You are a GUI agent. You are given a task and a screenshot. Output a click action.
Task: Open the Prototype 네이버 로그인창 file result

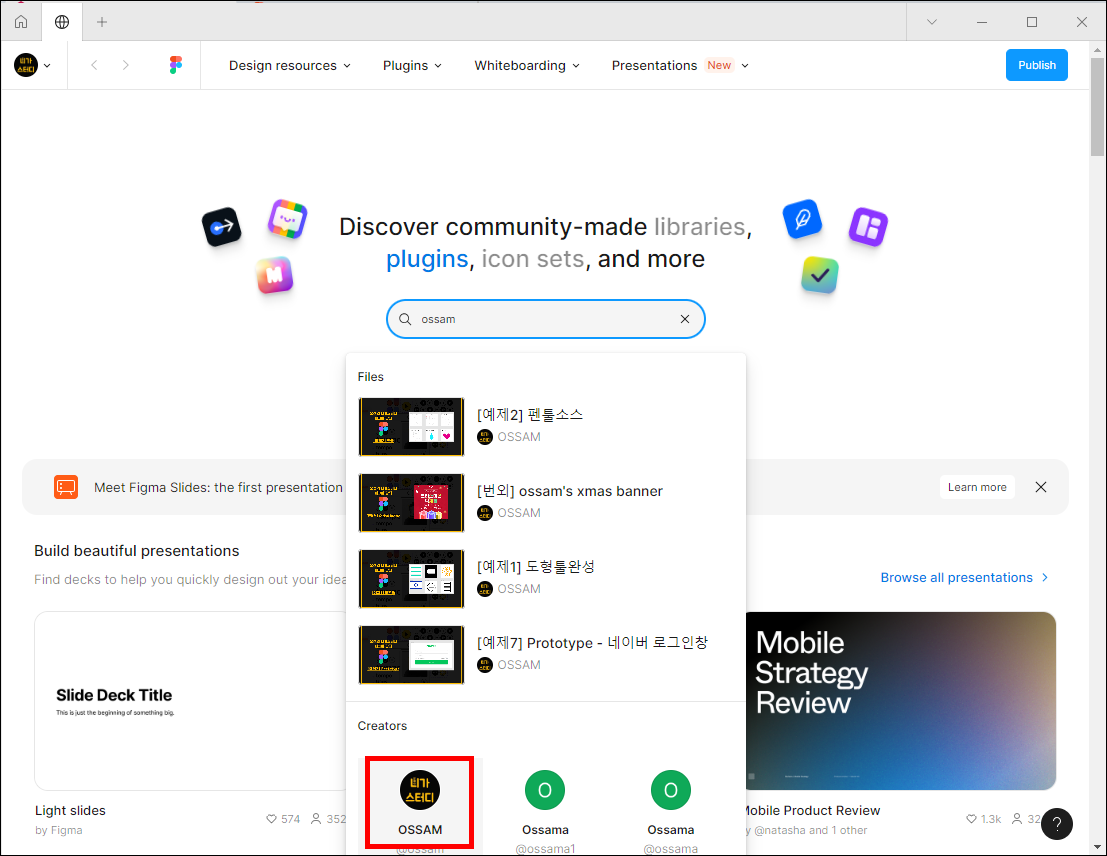click(x=545, y=655)
